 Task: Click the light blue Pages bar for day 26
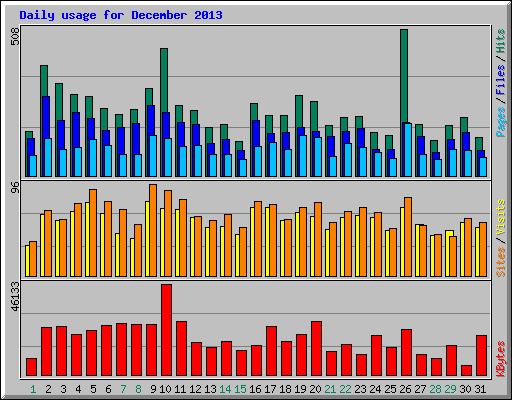[x=408, y=150]
